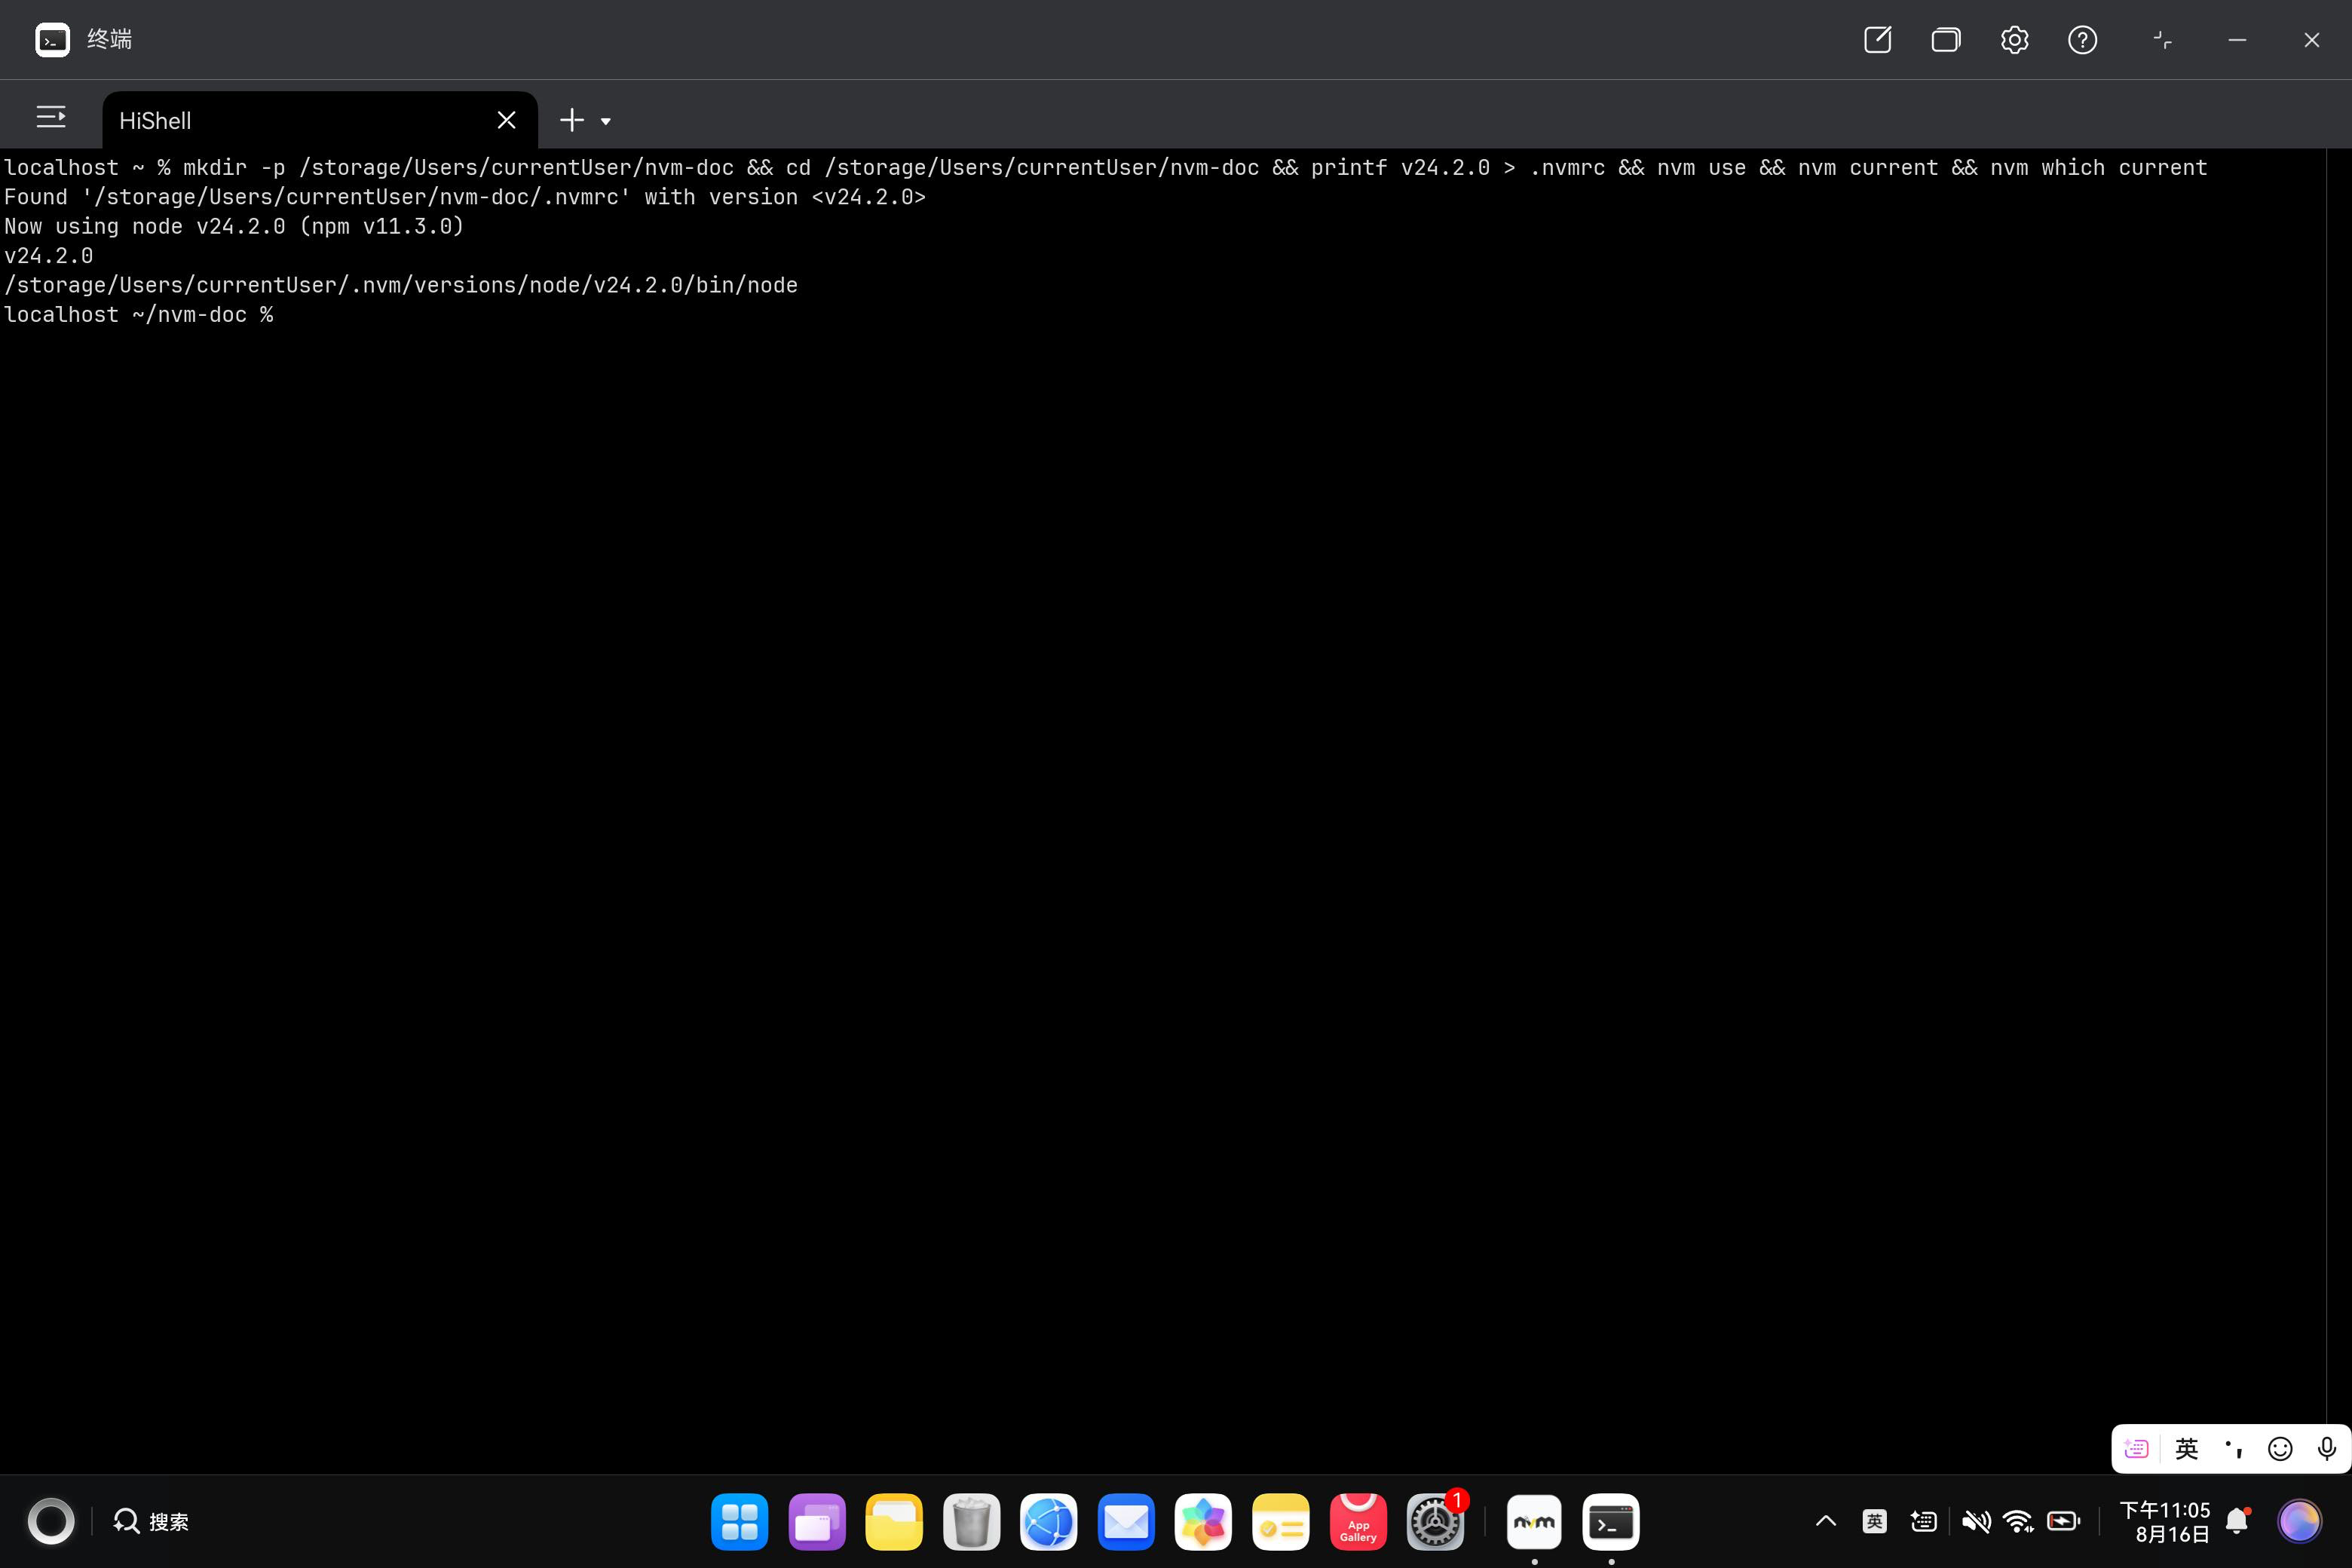
Task: Click the terminal app icon beside 终端
Action: coord(52,40)
